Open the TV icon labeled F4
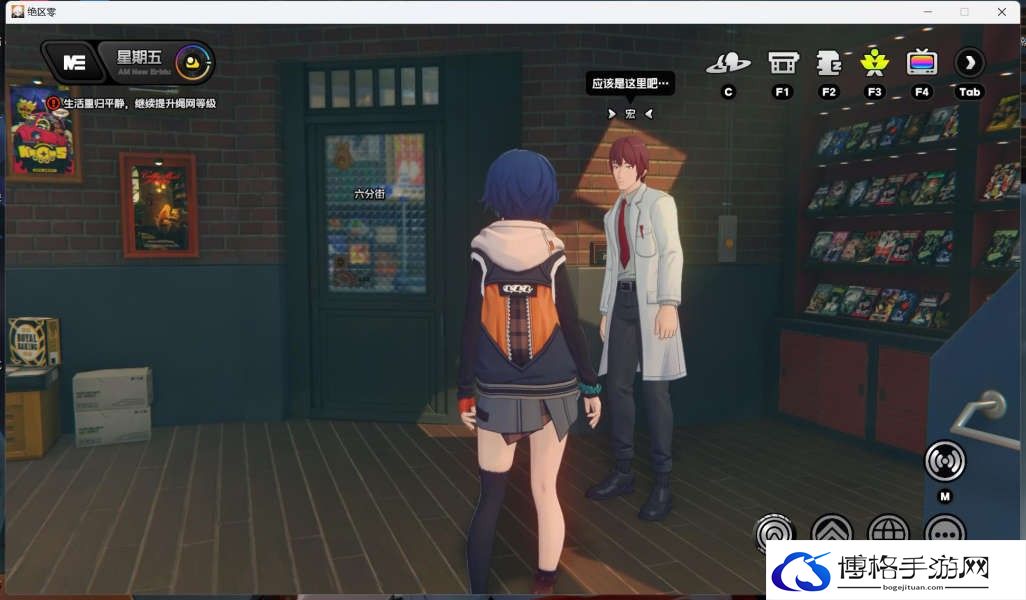This screenshot has width=1026, height=600. point(922,63)
